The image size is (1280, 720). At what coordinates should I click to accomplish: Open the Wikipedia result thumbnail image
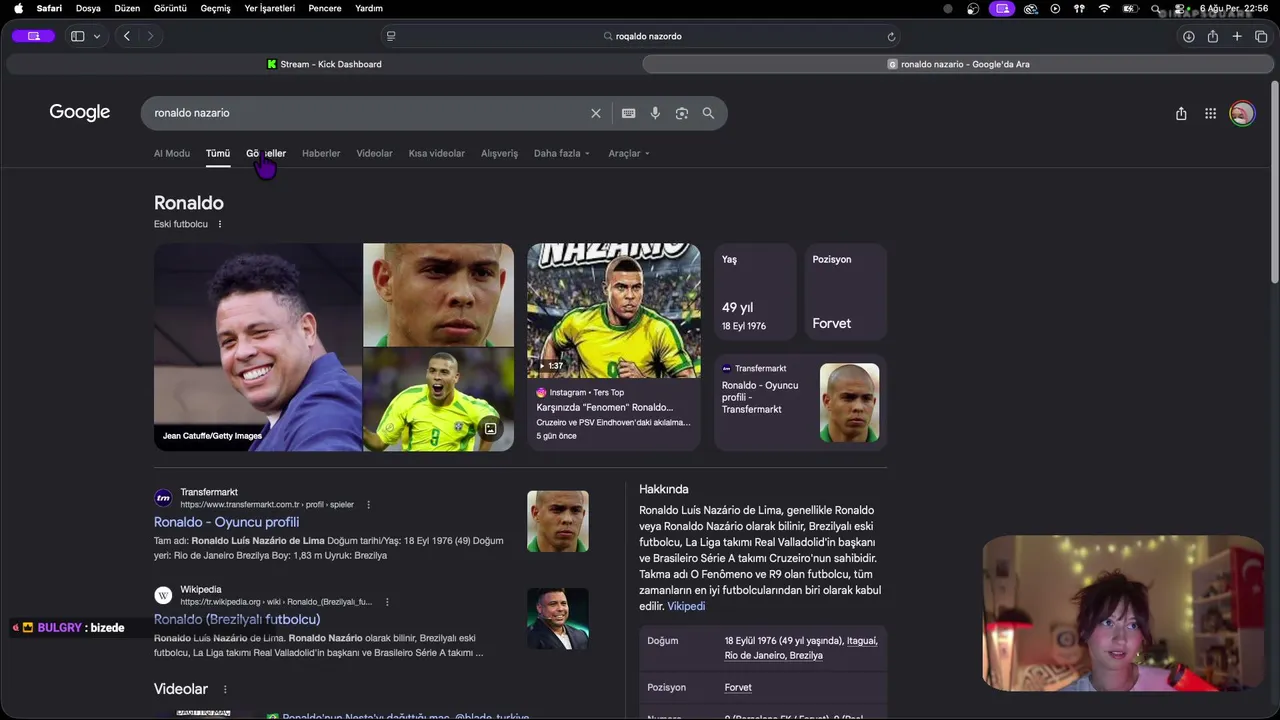tap(558, 618)
